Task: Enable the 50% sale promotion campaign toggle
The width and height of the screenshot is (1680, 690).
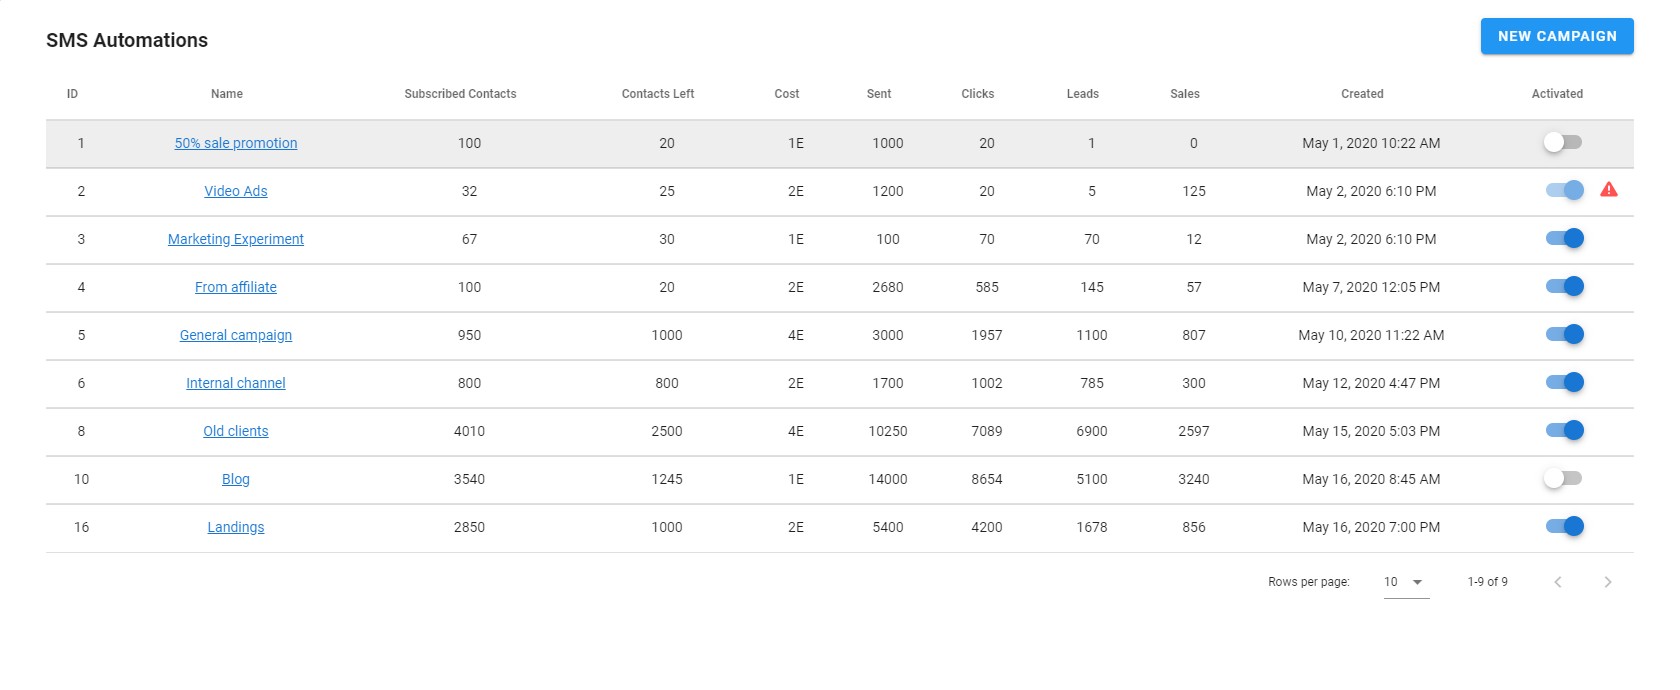Action: (1562, 142)
